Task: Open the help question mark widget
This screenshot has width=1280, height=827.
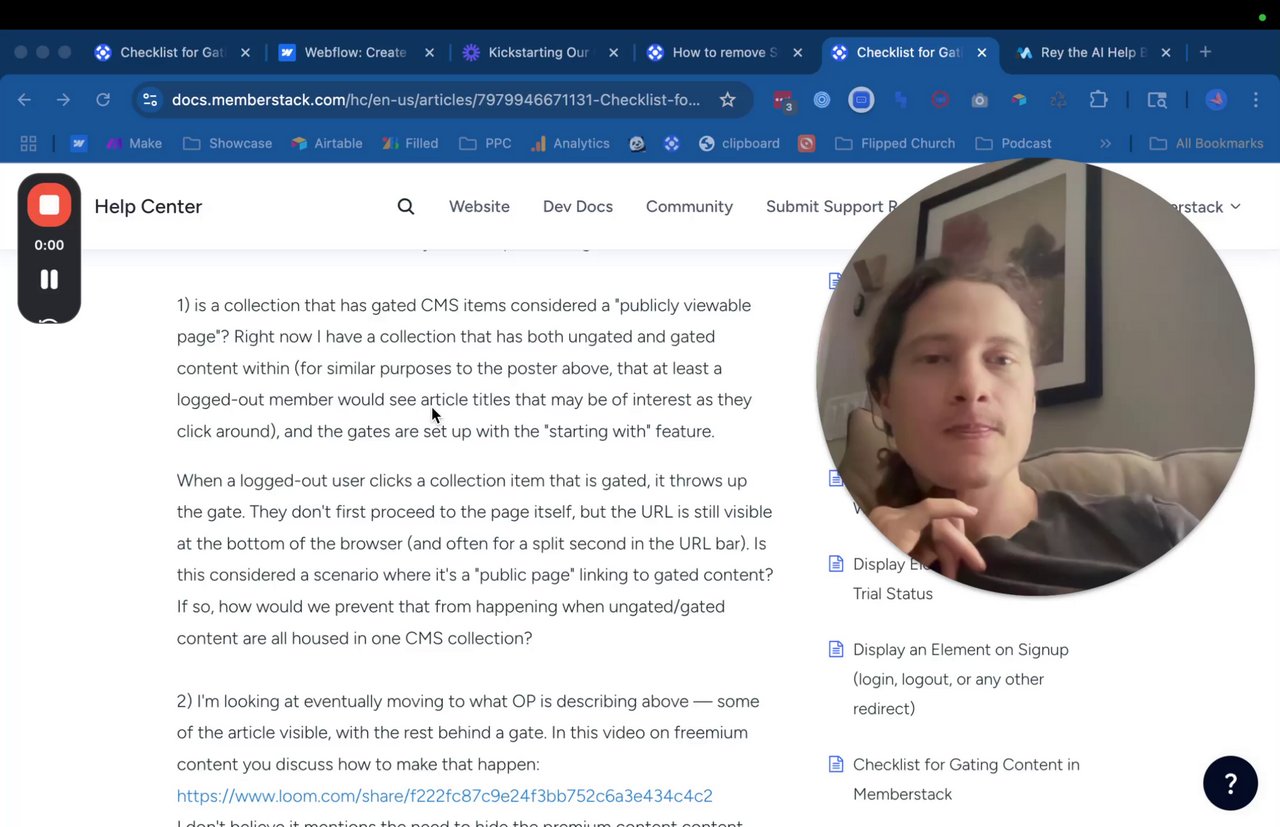Action: pyautogui.click(x=1230, y=783)
